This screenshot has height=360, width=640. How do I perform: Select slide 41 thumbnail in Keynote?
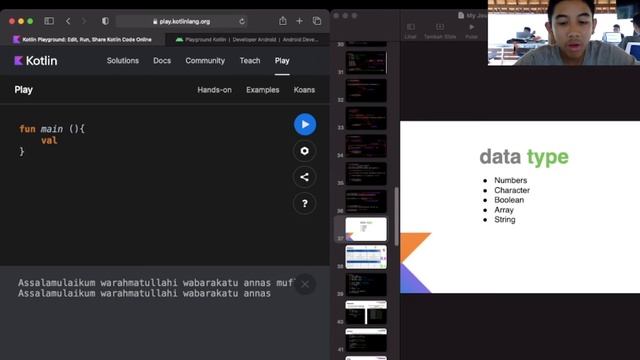[366, 340]
